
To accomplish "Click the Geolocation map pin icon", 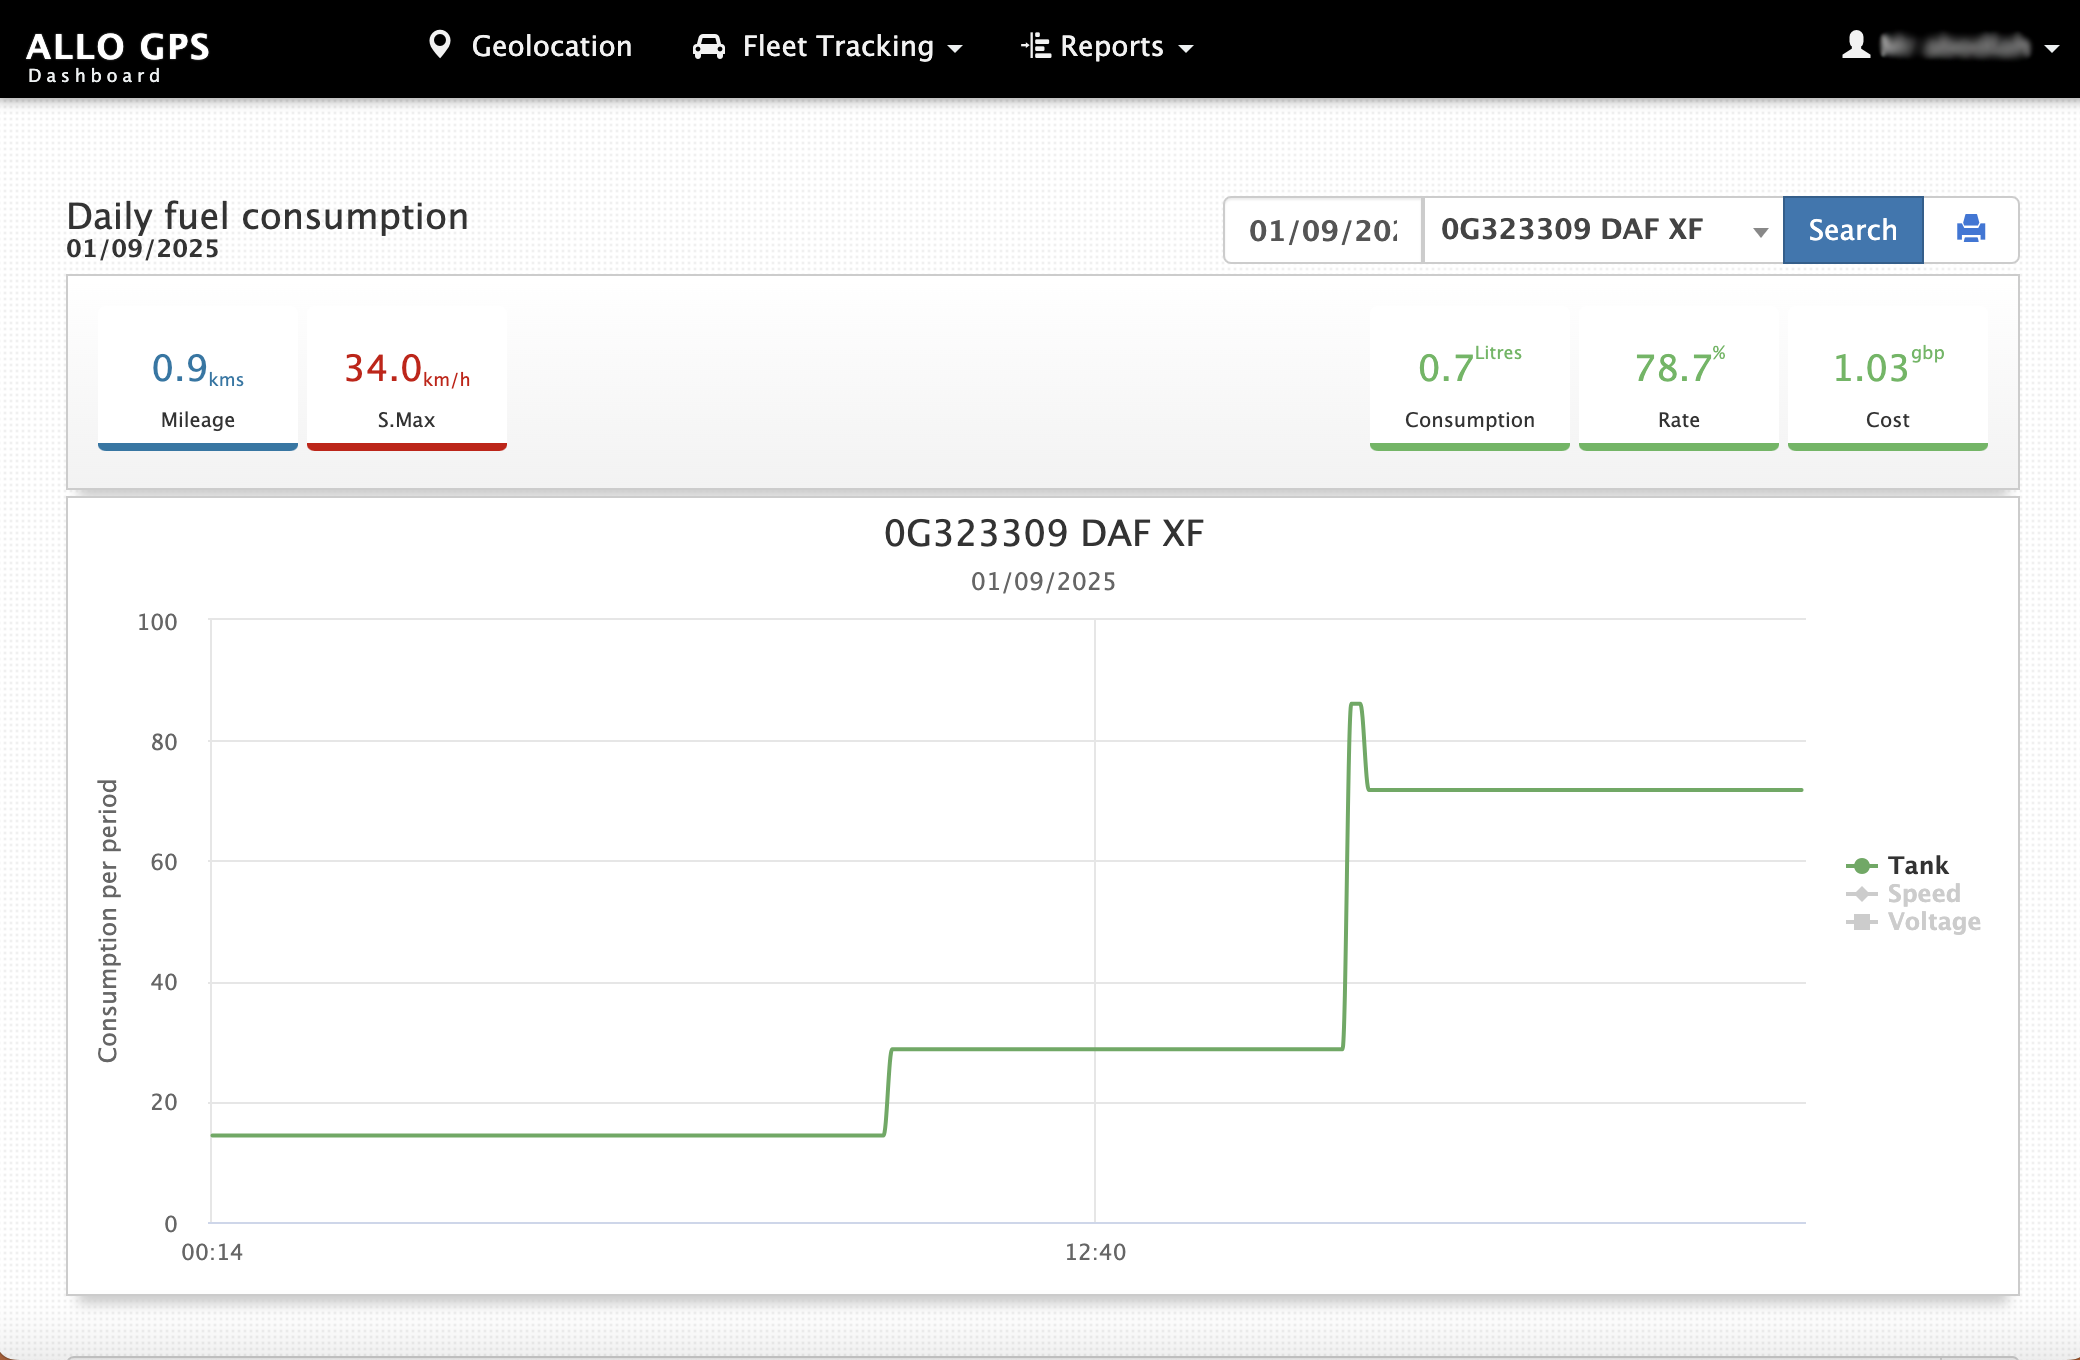I will 439,45.
